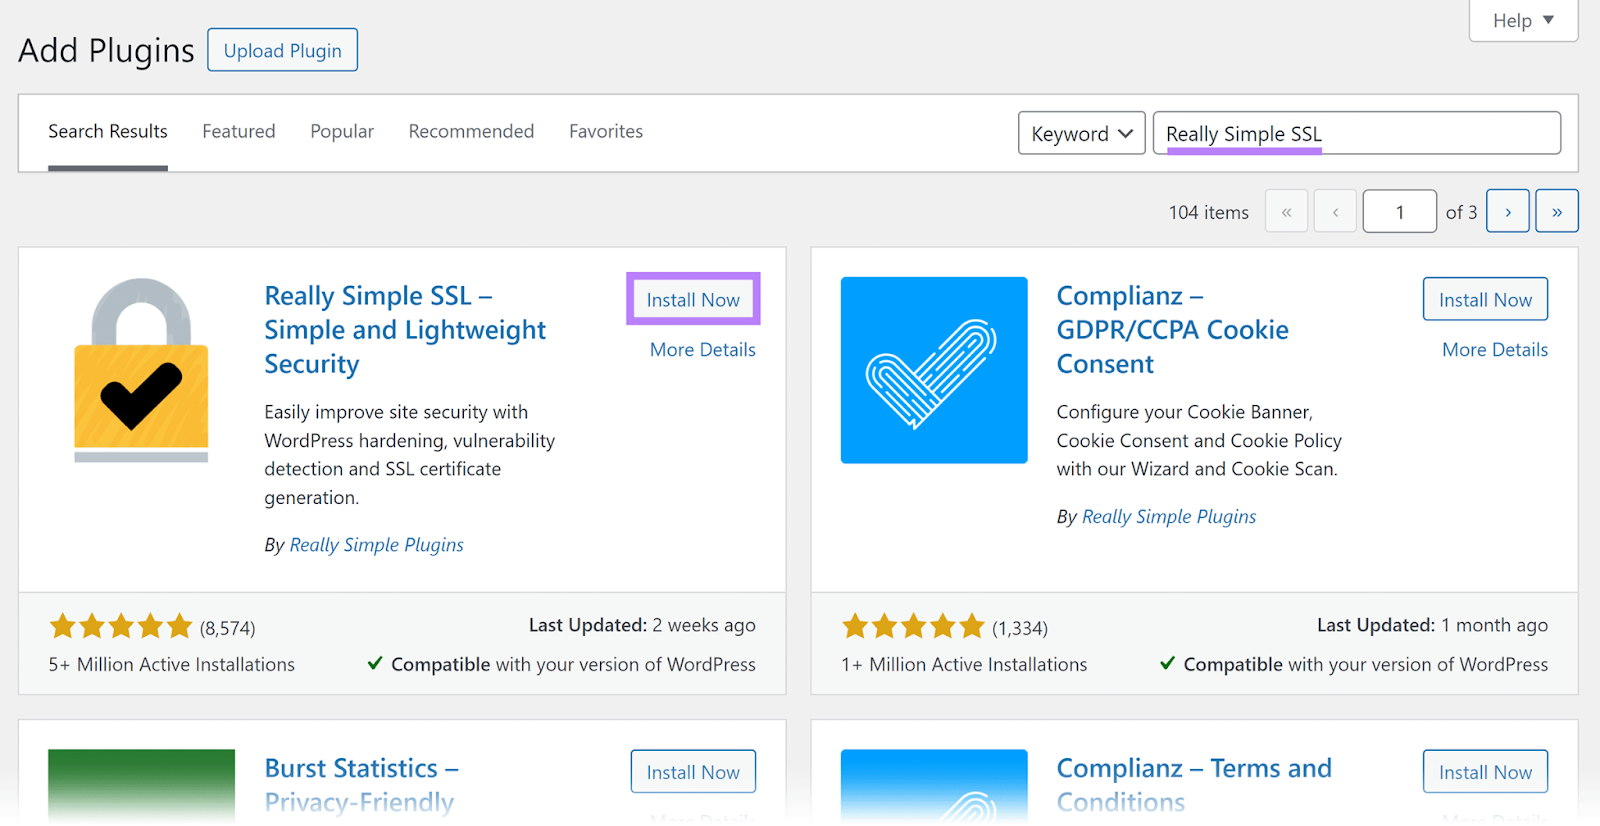Click the Upload Plugin button

click(282, 50)
